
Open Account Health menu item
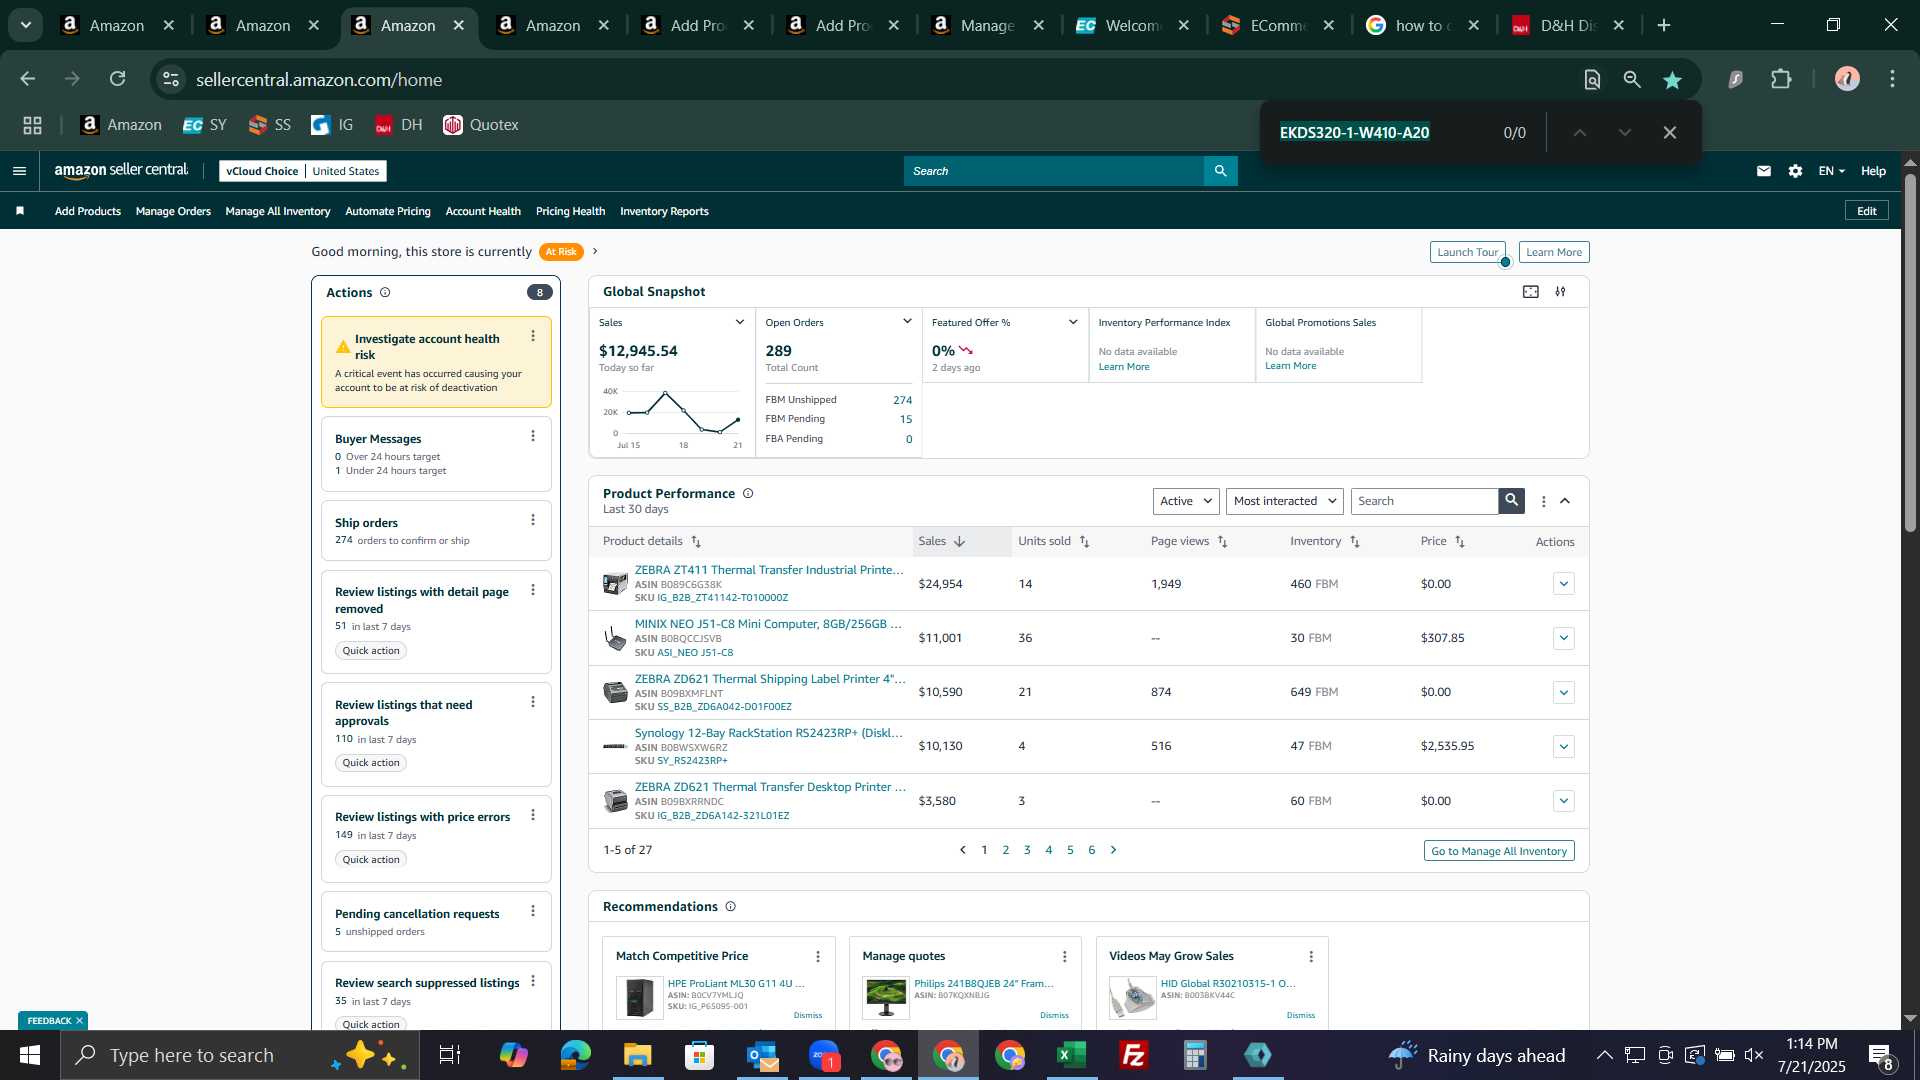tap(483, 211)
